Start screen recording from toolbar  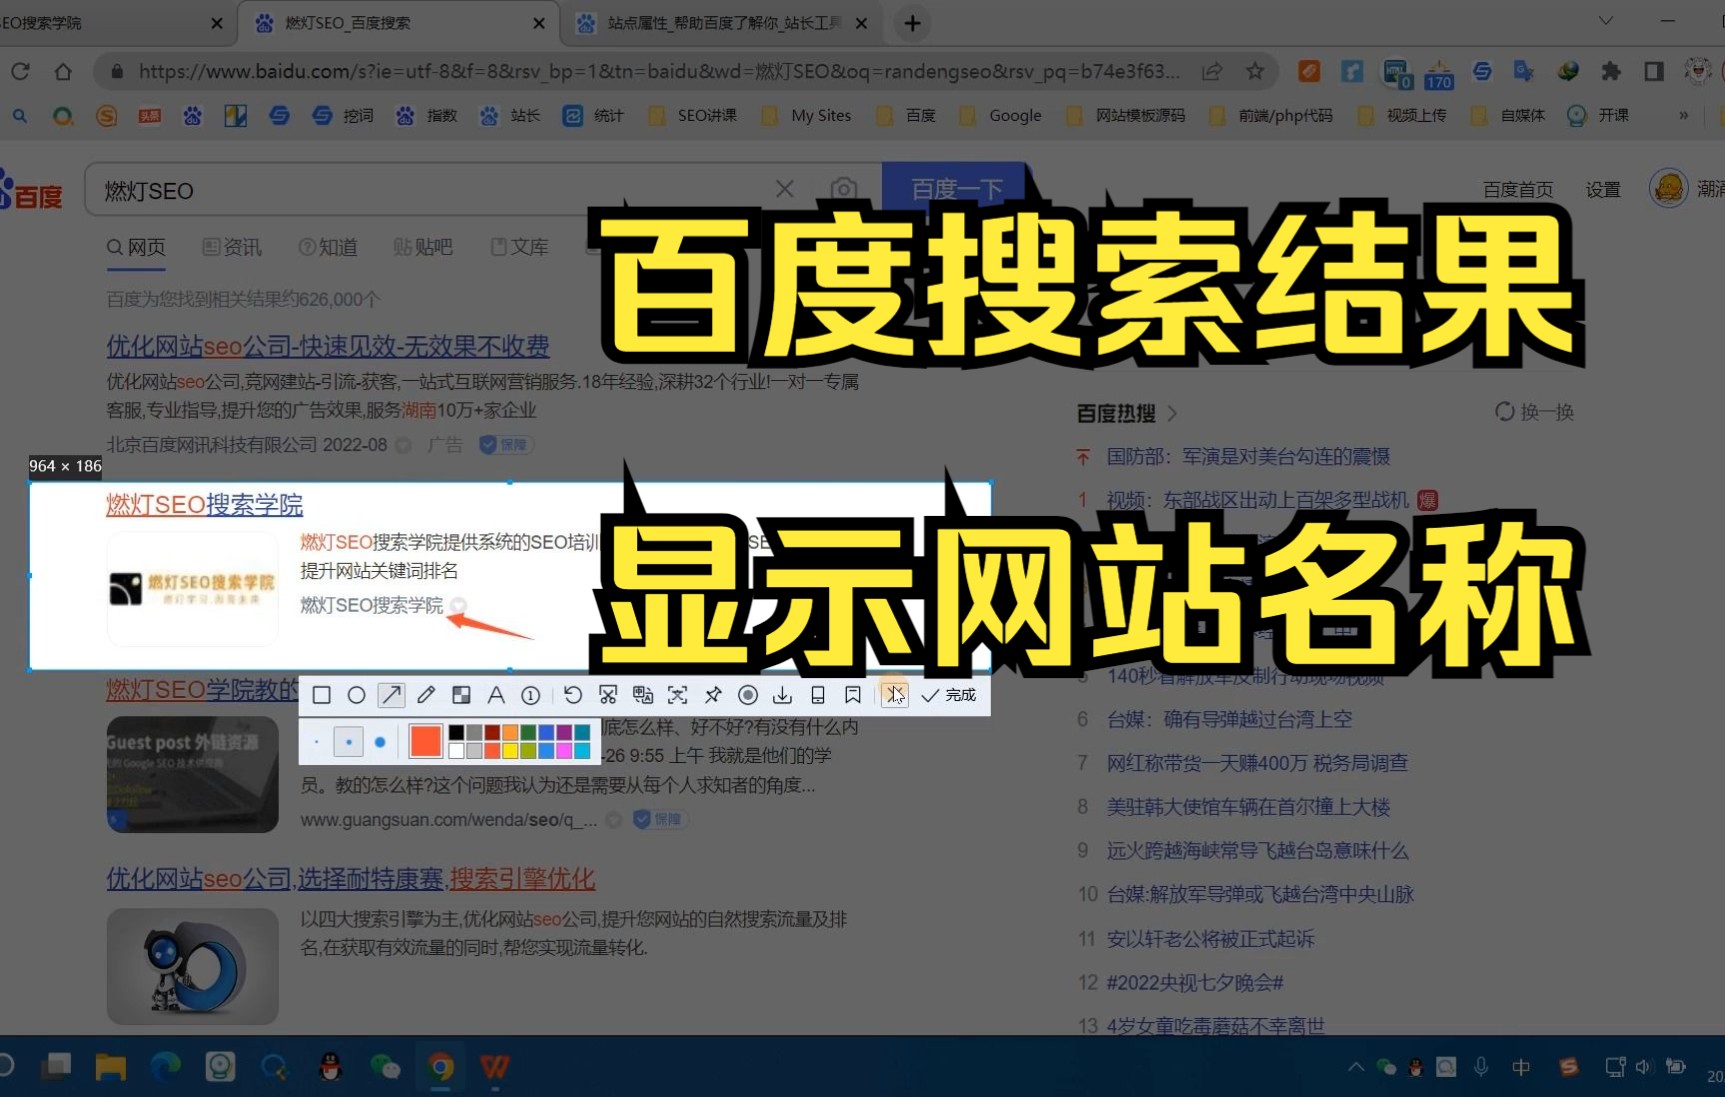(748, 695)
